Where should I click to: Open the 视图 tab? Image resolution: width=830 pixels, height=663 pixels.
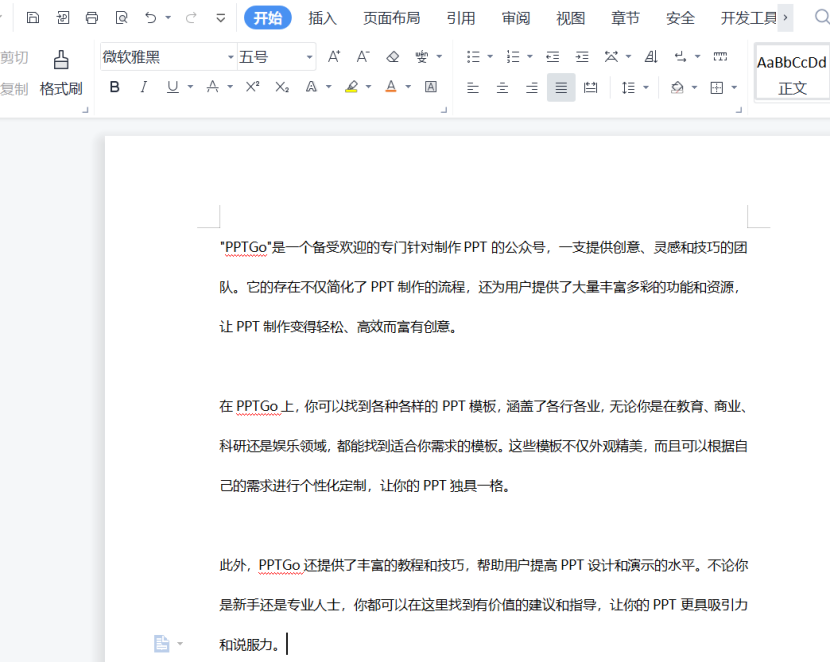point(571,18)
